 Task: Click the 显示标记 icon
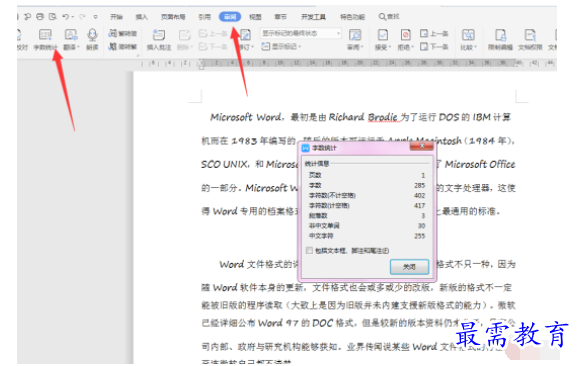pos(266,46)
